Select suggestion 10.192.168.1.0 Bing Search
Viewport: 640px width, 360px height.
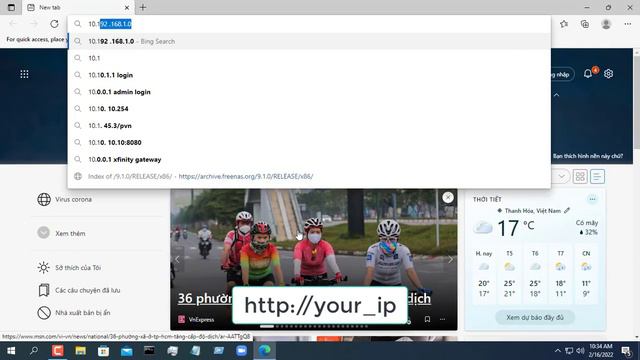(x=309, y=41)
